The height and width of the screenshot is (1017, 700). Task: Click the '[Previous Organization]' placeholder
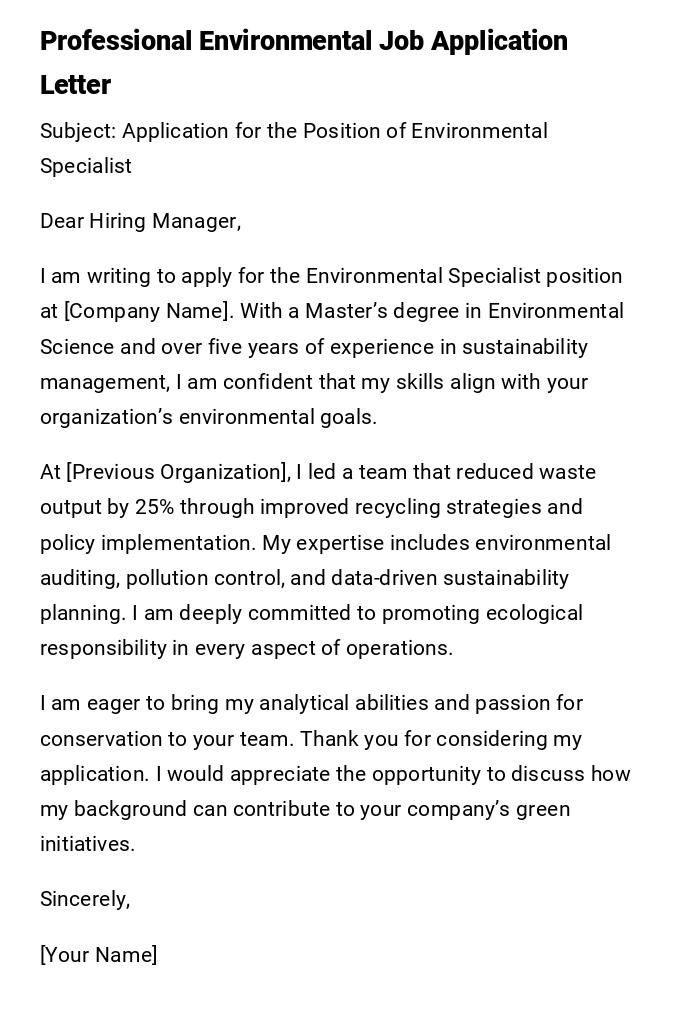click(178, 472)
